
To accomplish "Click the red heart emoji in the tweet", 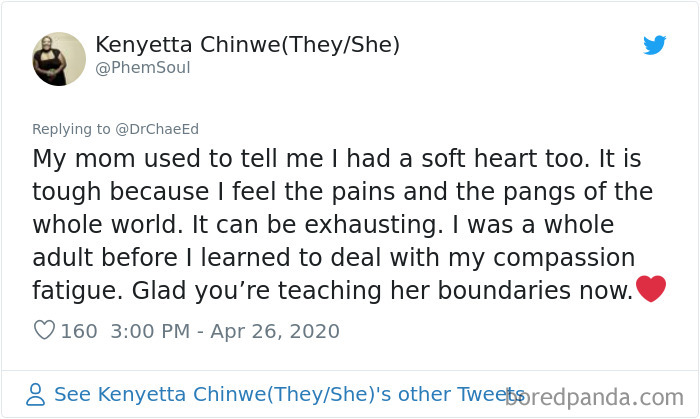I will [x=651, y=290].
